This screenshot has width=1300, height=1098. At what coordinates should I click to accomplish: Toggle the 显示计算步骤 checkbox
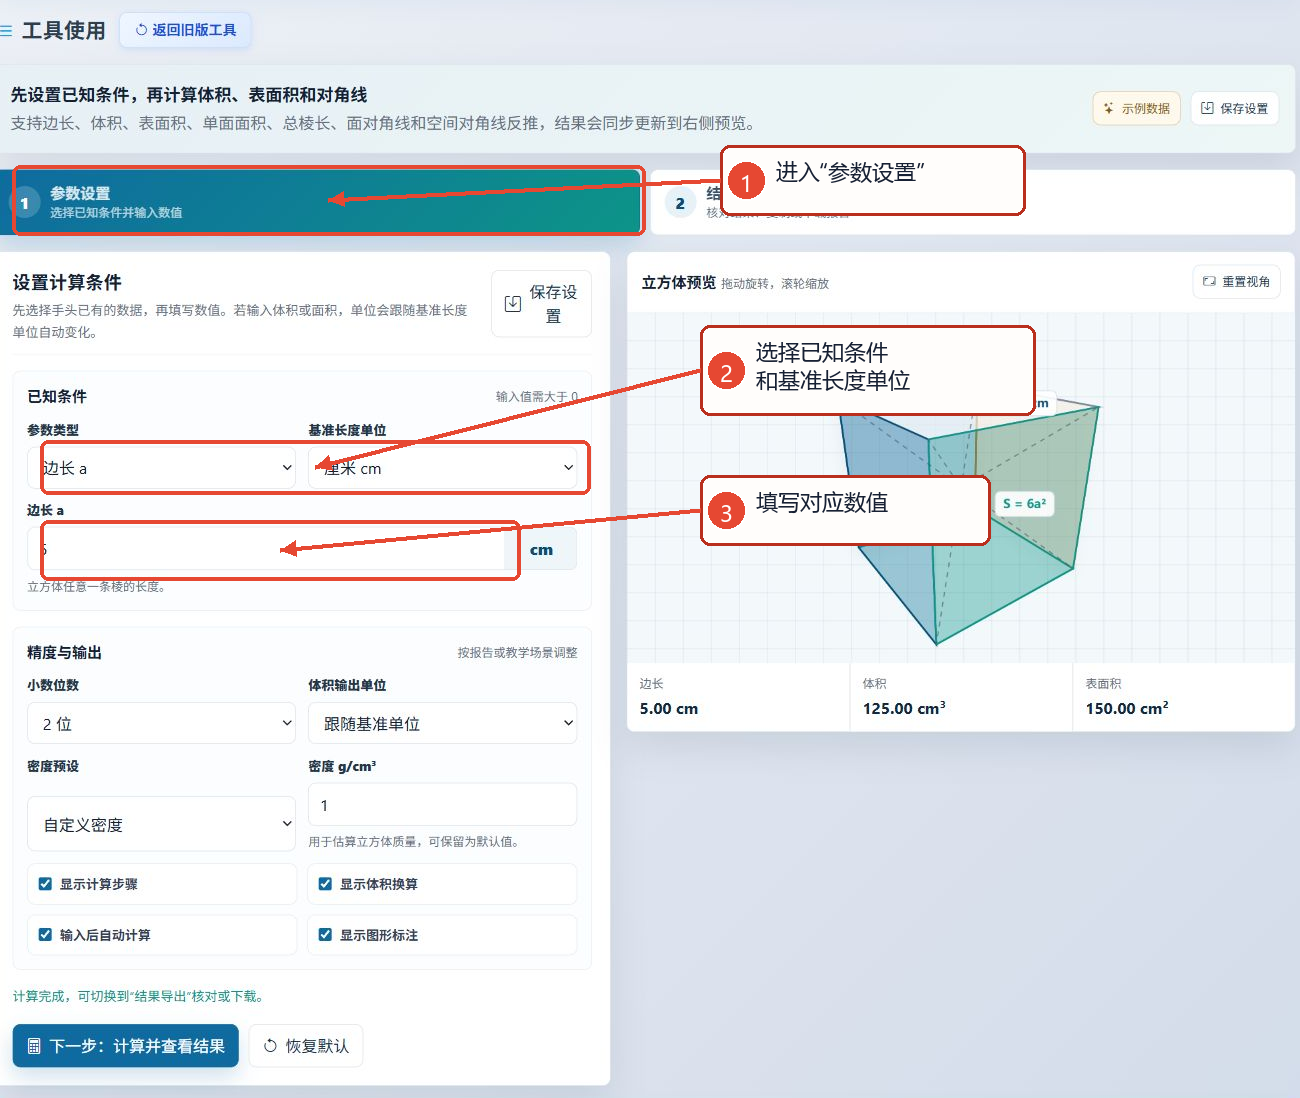(x=45, y=884)
